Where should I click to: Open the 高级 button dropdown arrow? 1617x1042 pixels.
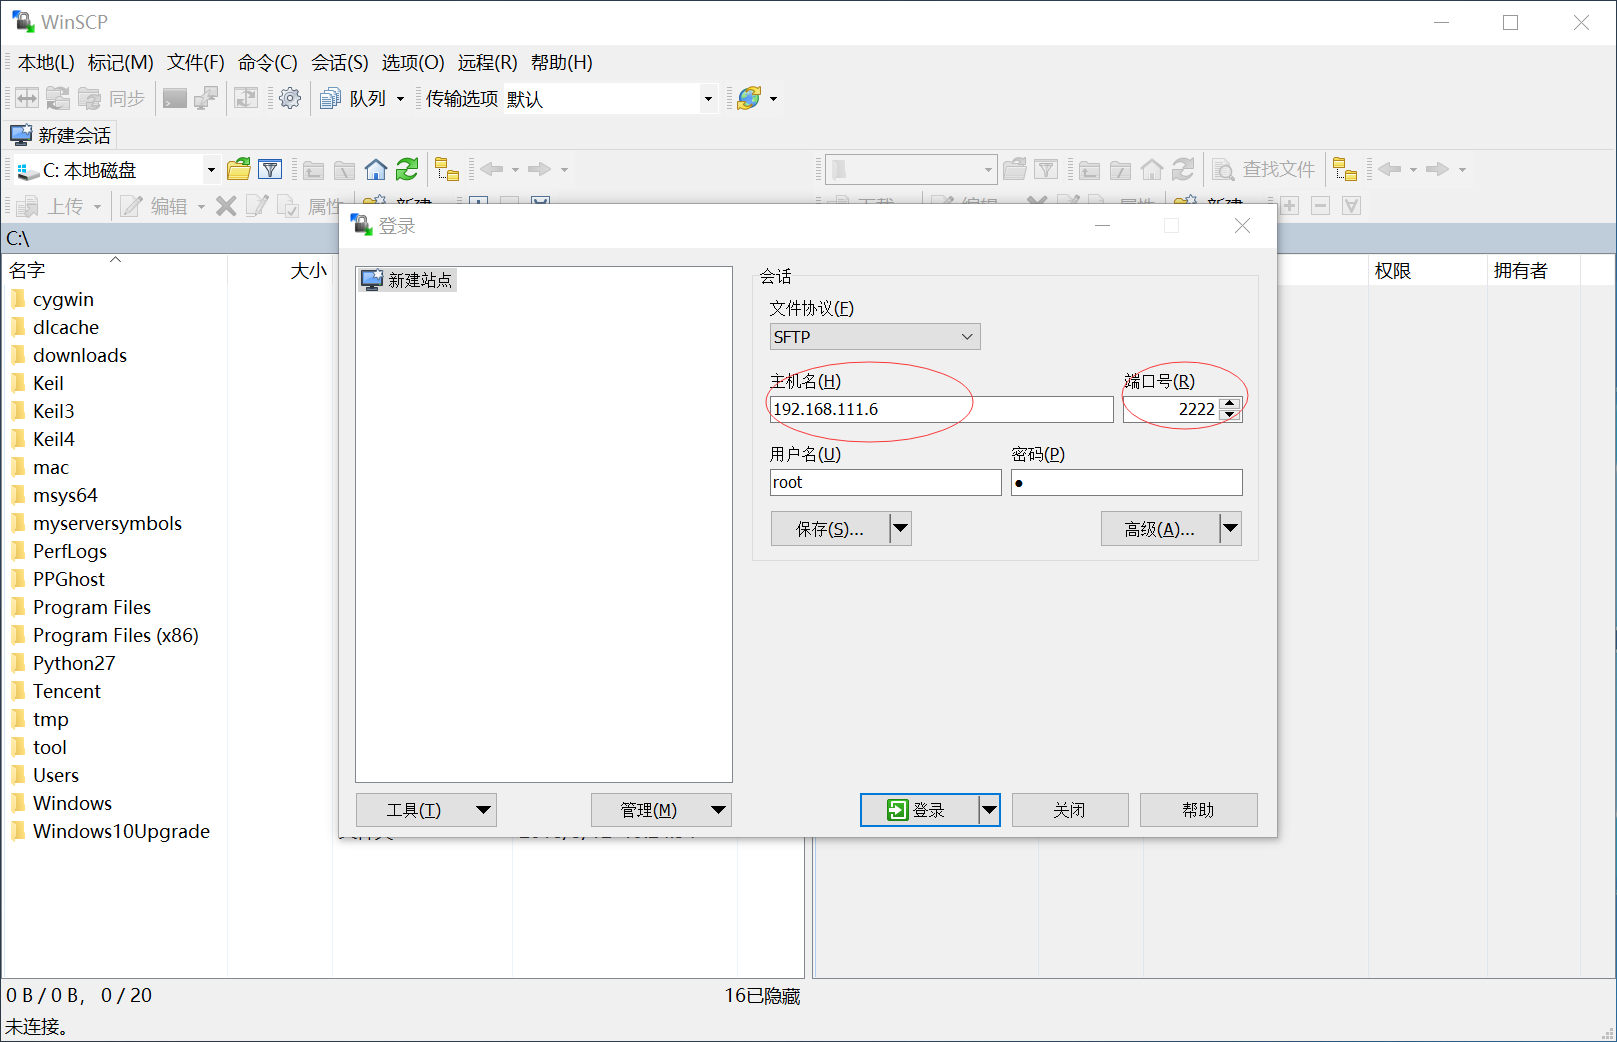coord(1231,528)
